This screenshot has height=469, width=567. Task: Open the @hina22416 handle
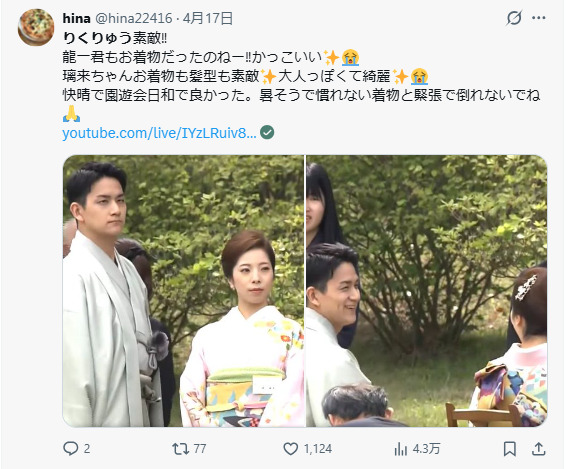pyautogui.click(x=134, y=18)
